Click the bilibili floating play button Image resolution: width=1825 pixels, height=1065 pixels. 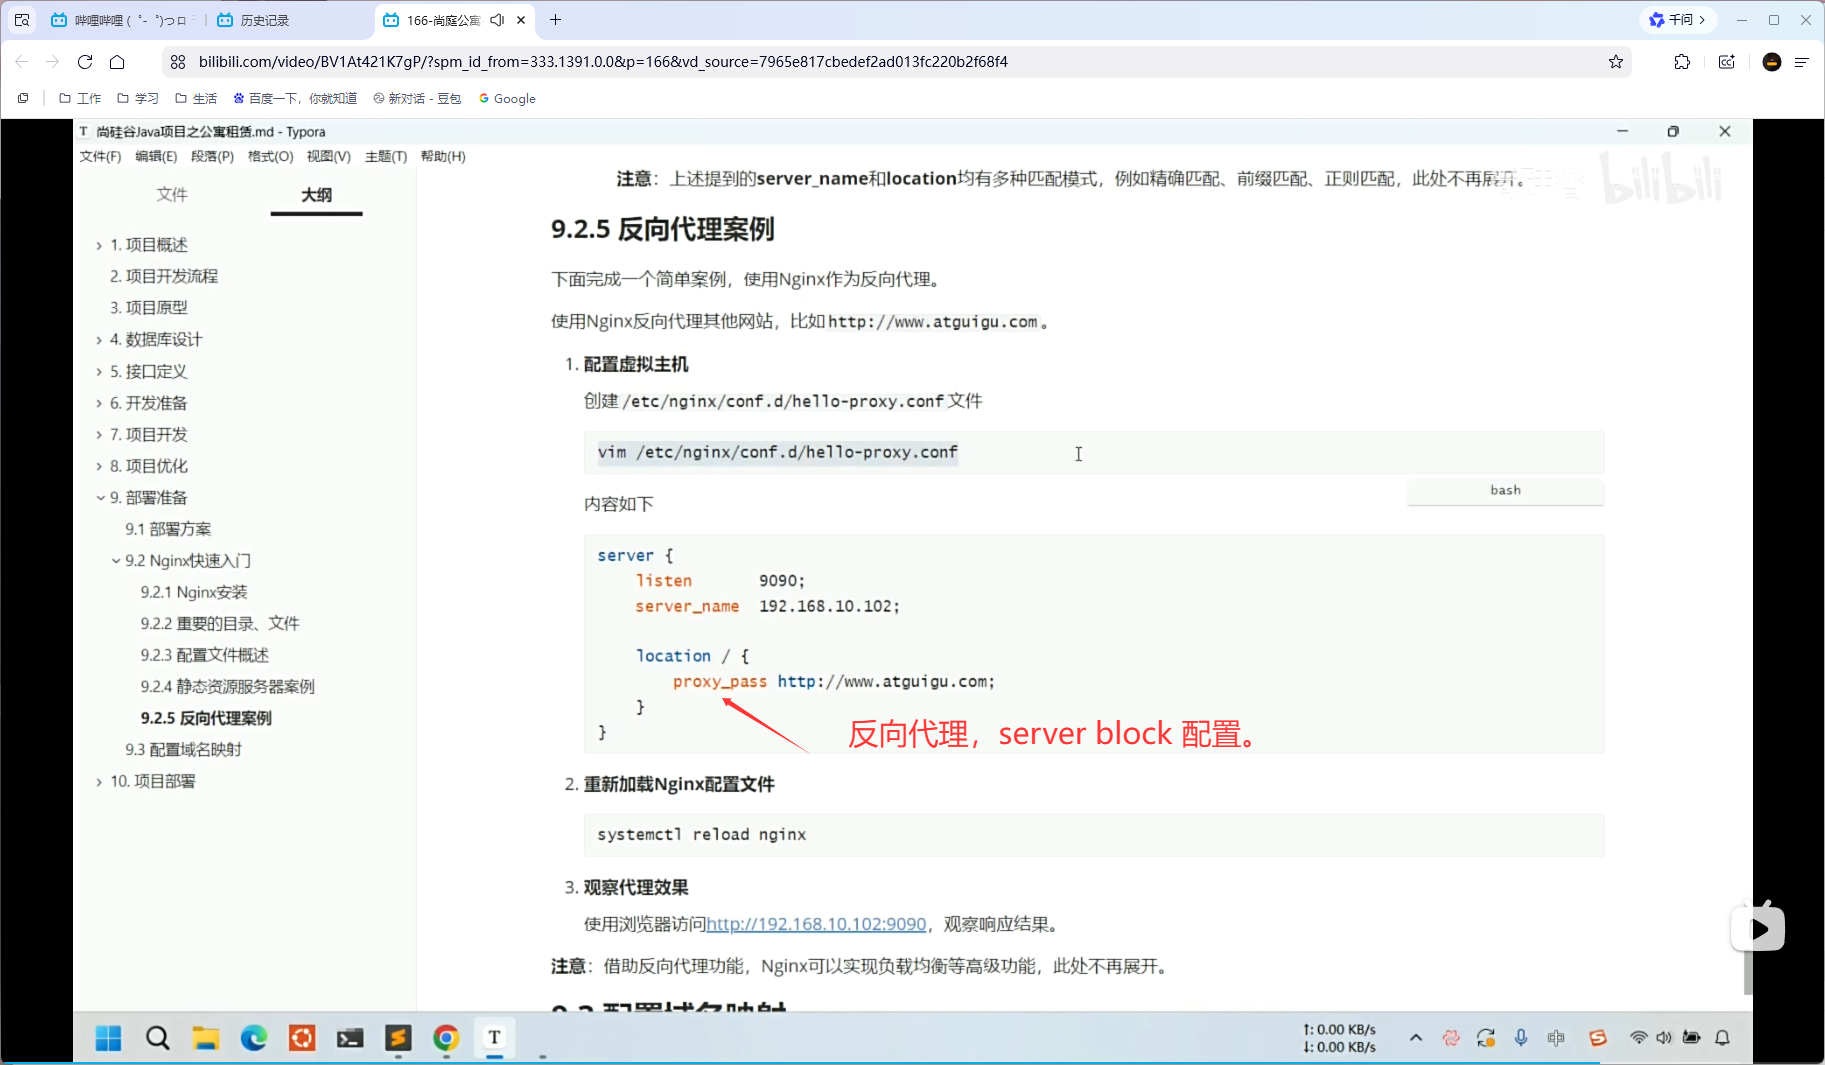(1758, 929)
